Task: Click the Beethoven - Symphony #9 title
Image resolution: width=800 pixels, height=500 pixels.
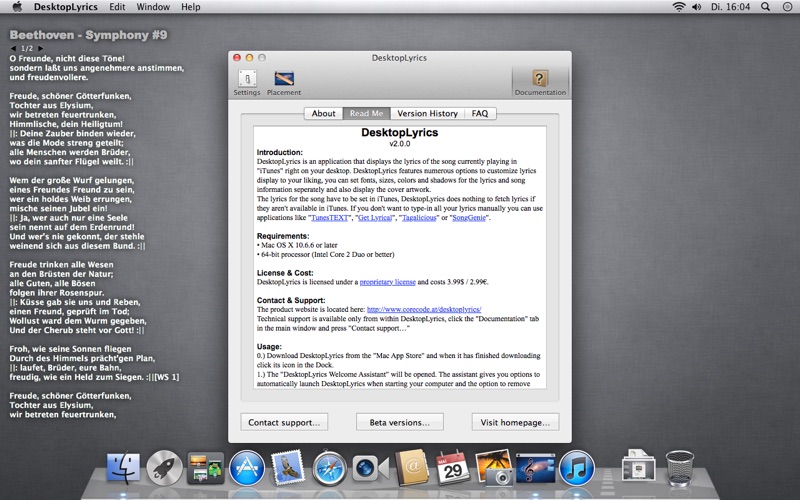Action: (x=88, y=35)
